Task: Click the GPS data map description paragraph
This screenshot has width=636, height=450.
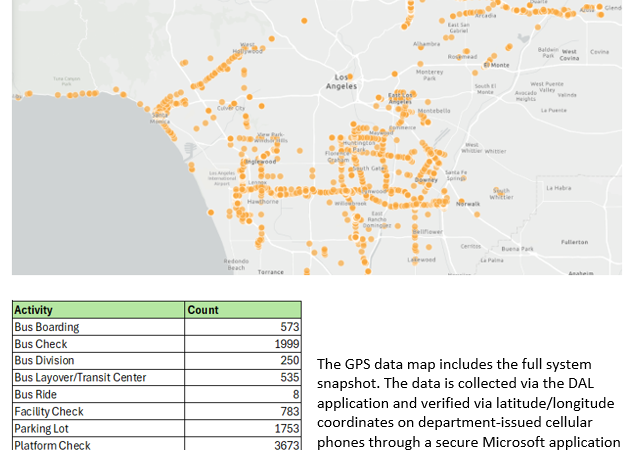Action: pyautogui.click(x=468, y=402)
